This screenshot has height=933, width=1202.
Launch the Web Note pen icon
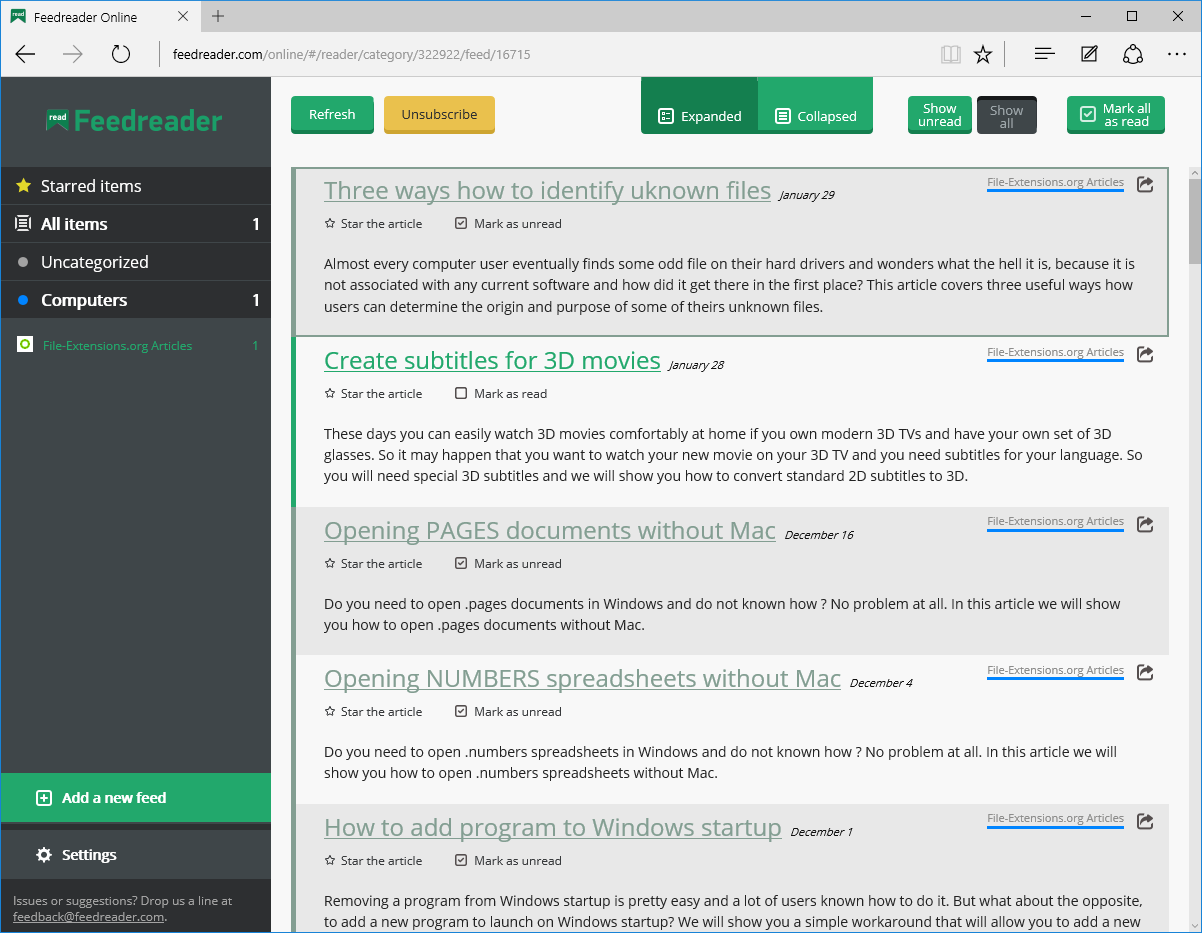1088,54
